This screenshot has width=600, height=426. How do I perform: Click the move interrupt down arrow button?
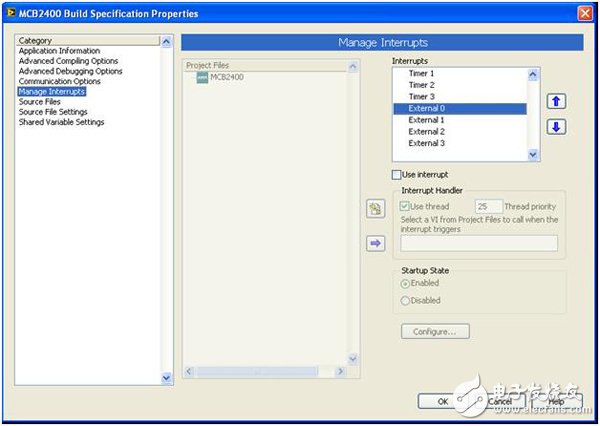point(556,127)
